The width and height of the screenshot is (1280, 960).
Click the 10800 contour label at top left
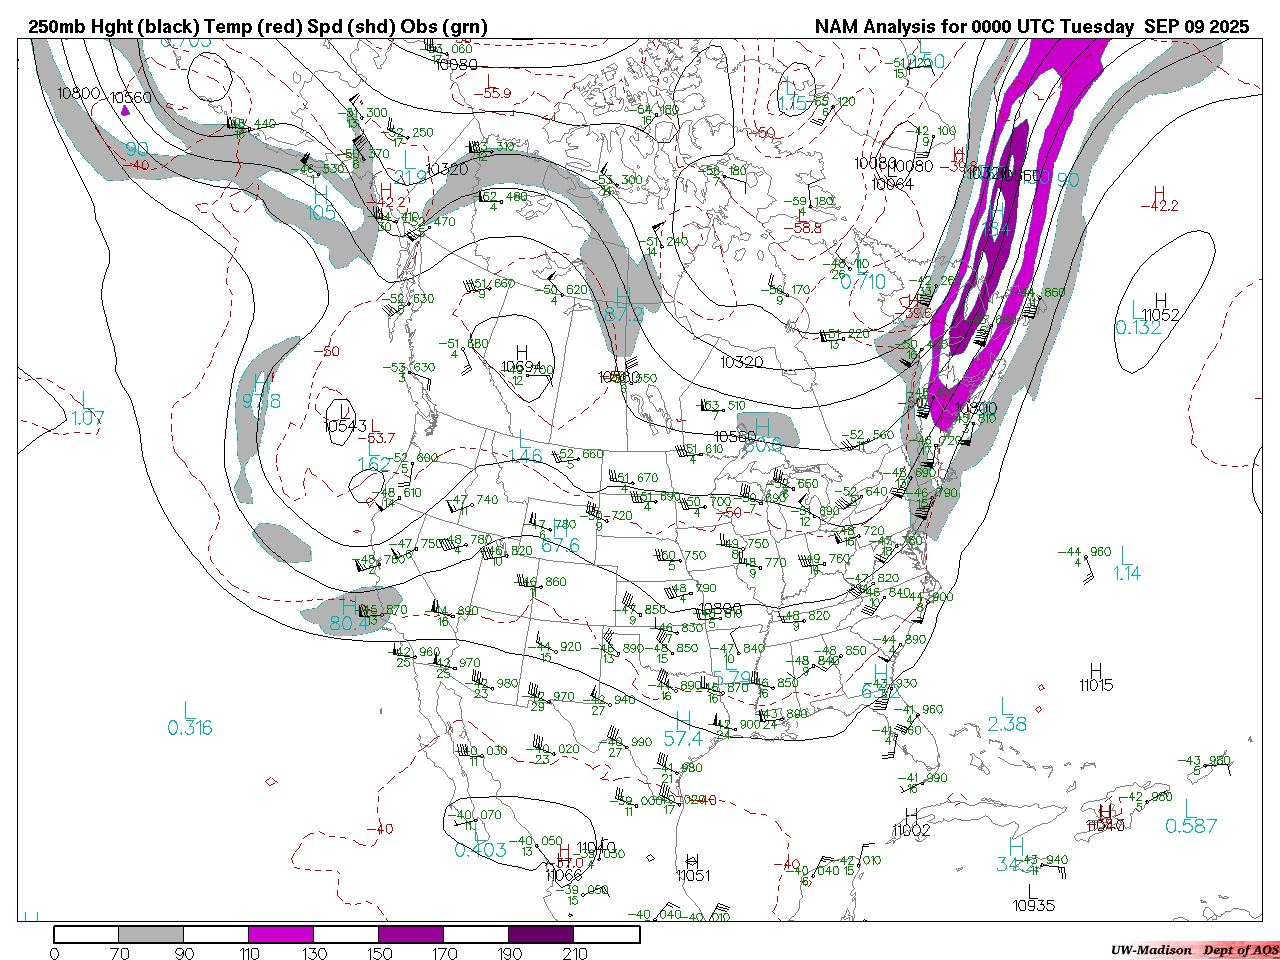click(x=78, y=94)
